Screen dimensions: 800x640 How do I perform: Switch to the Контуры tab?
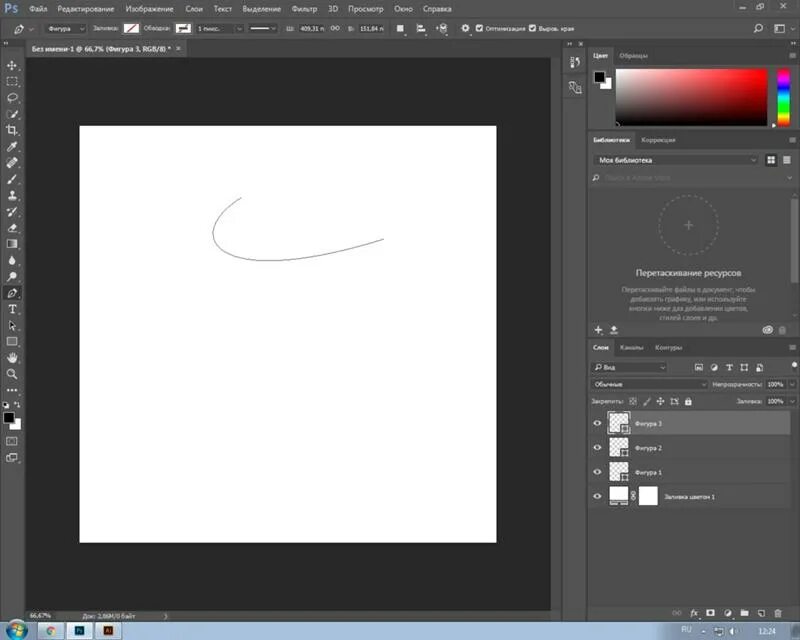coord(668,348)
